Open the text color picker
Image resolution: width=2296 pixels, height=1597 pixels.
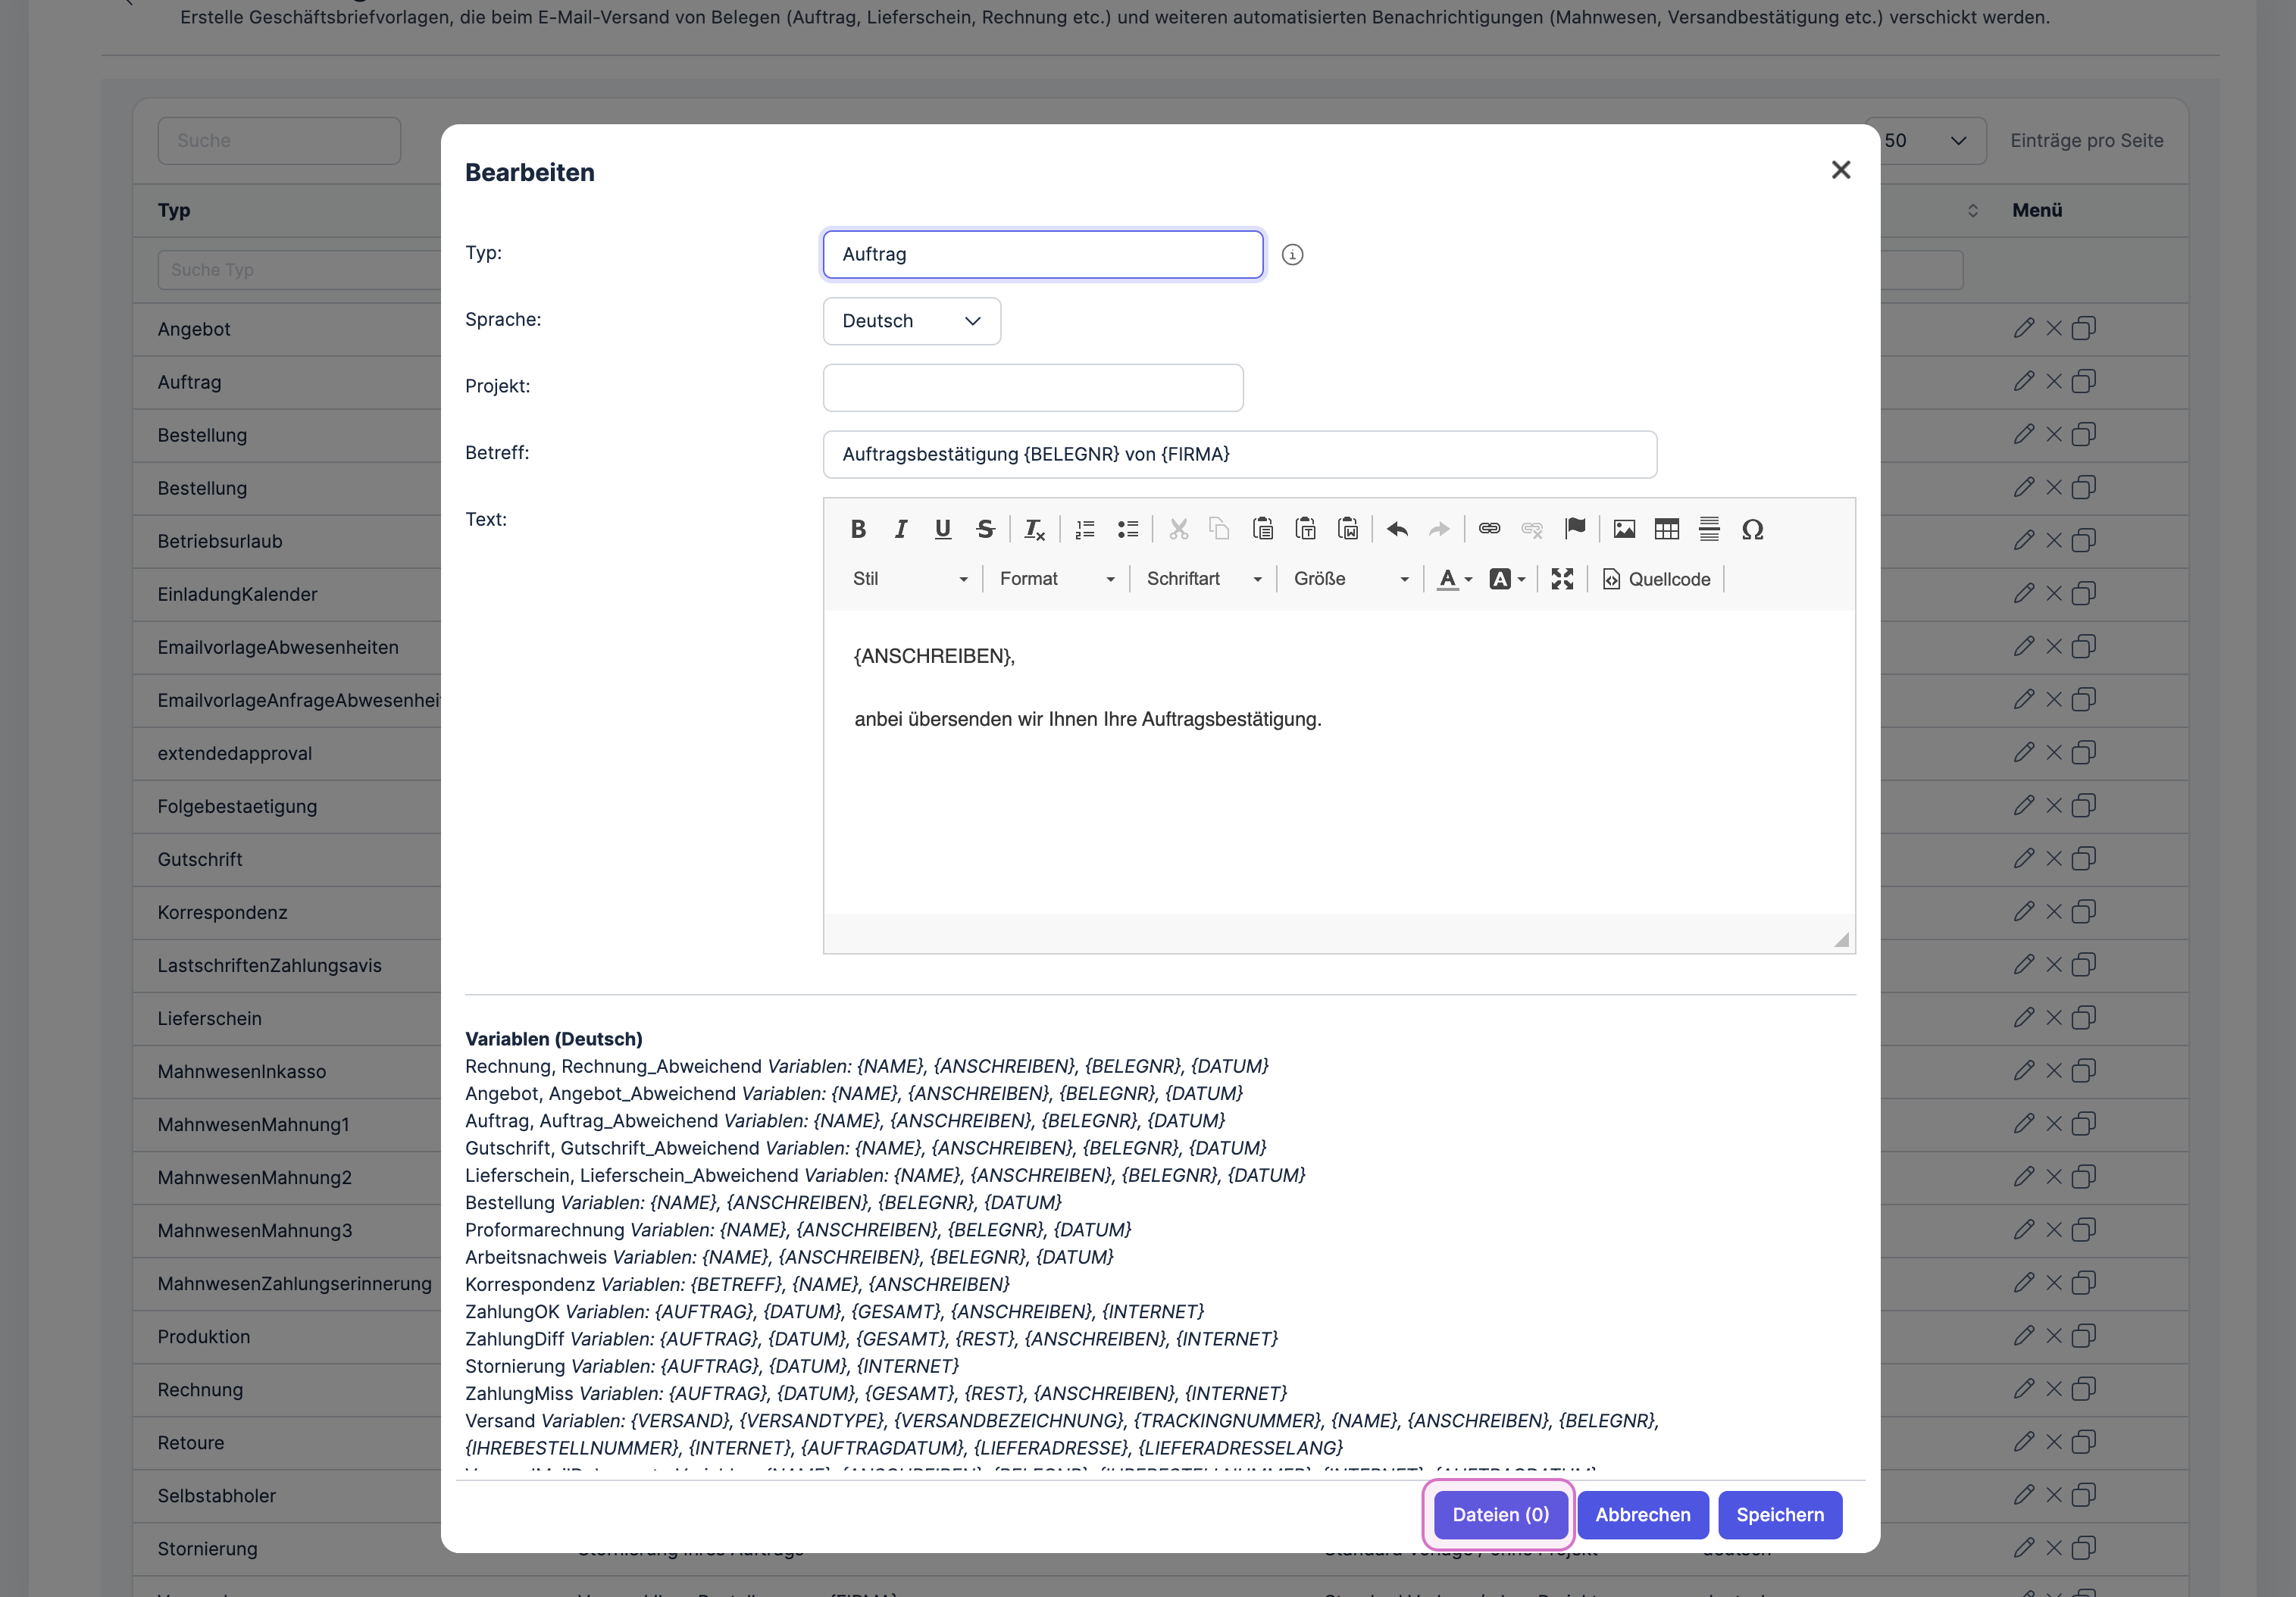(x=1454, y=579)
